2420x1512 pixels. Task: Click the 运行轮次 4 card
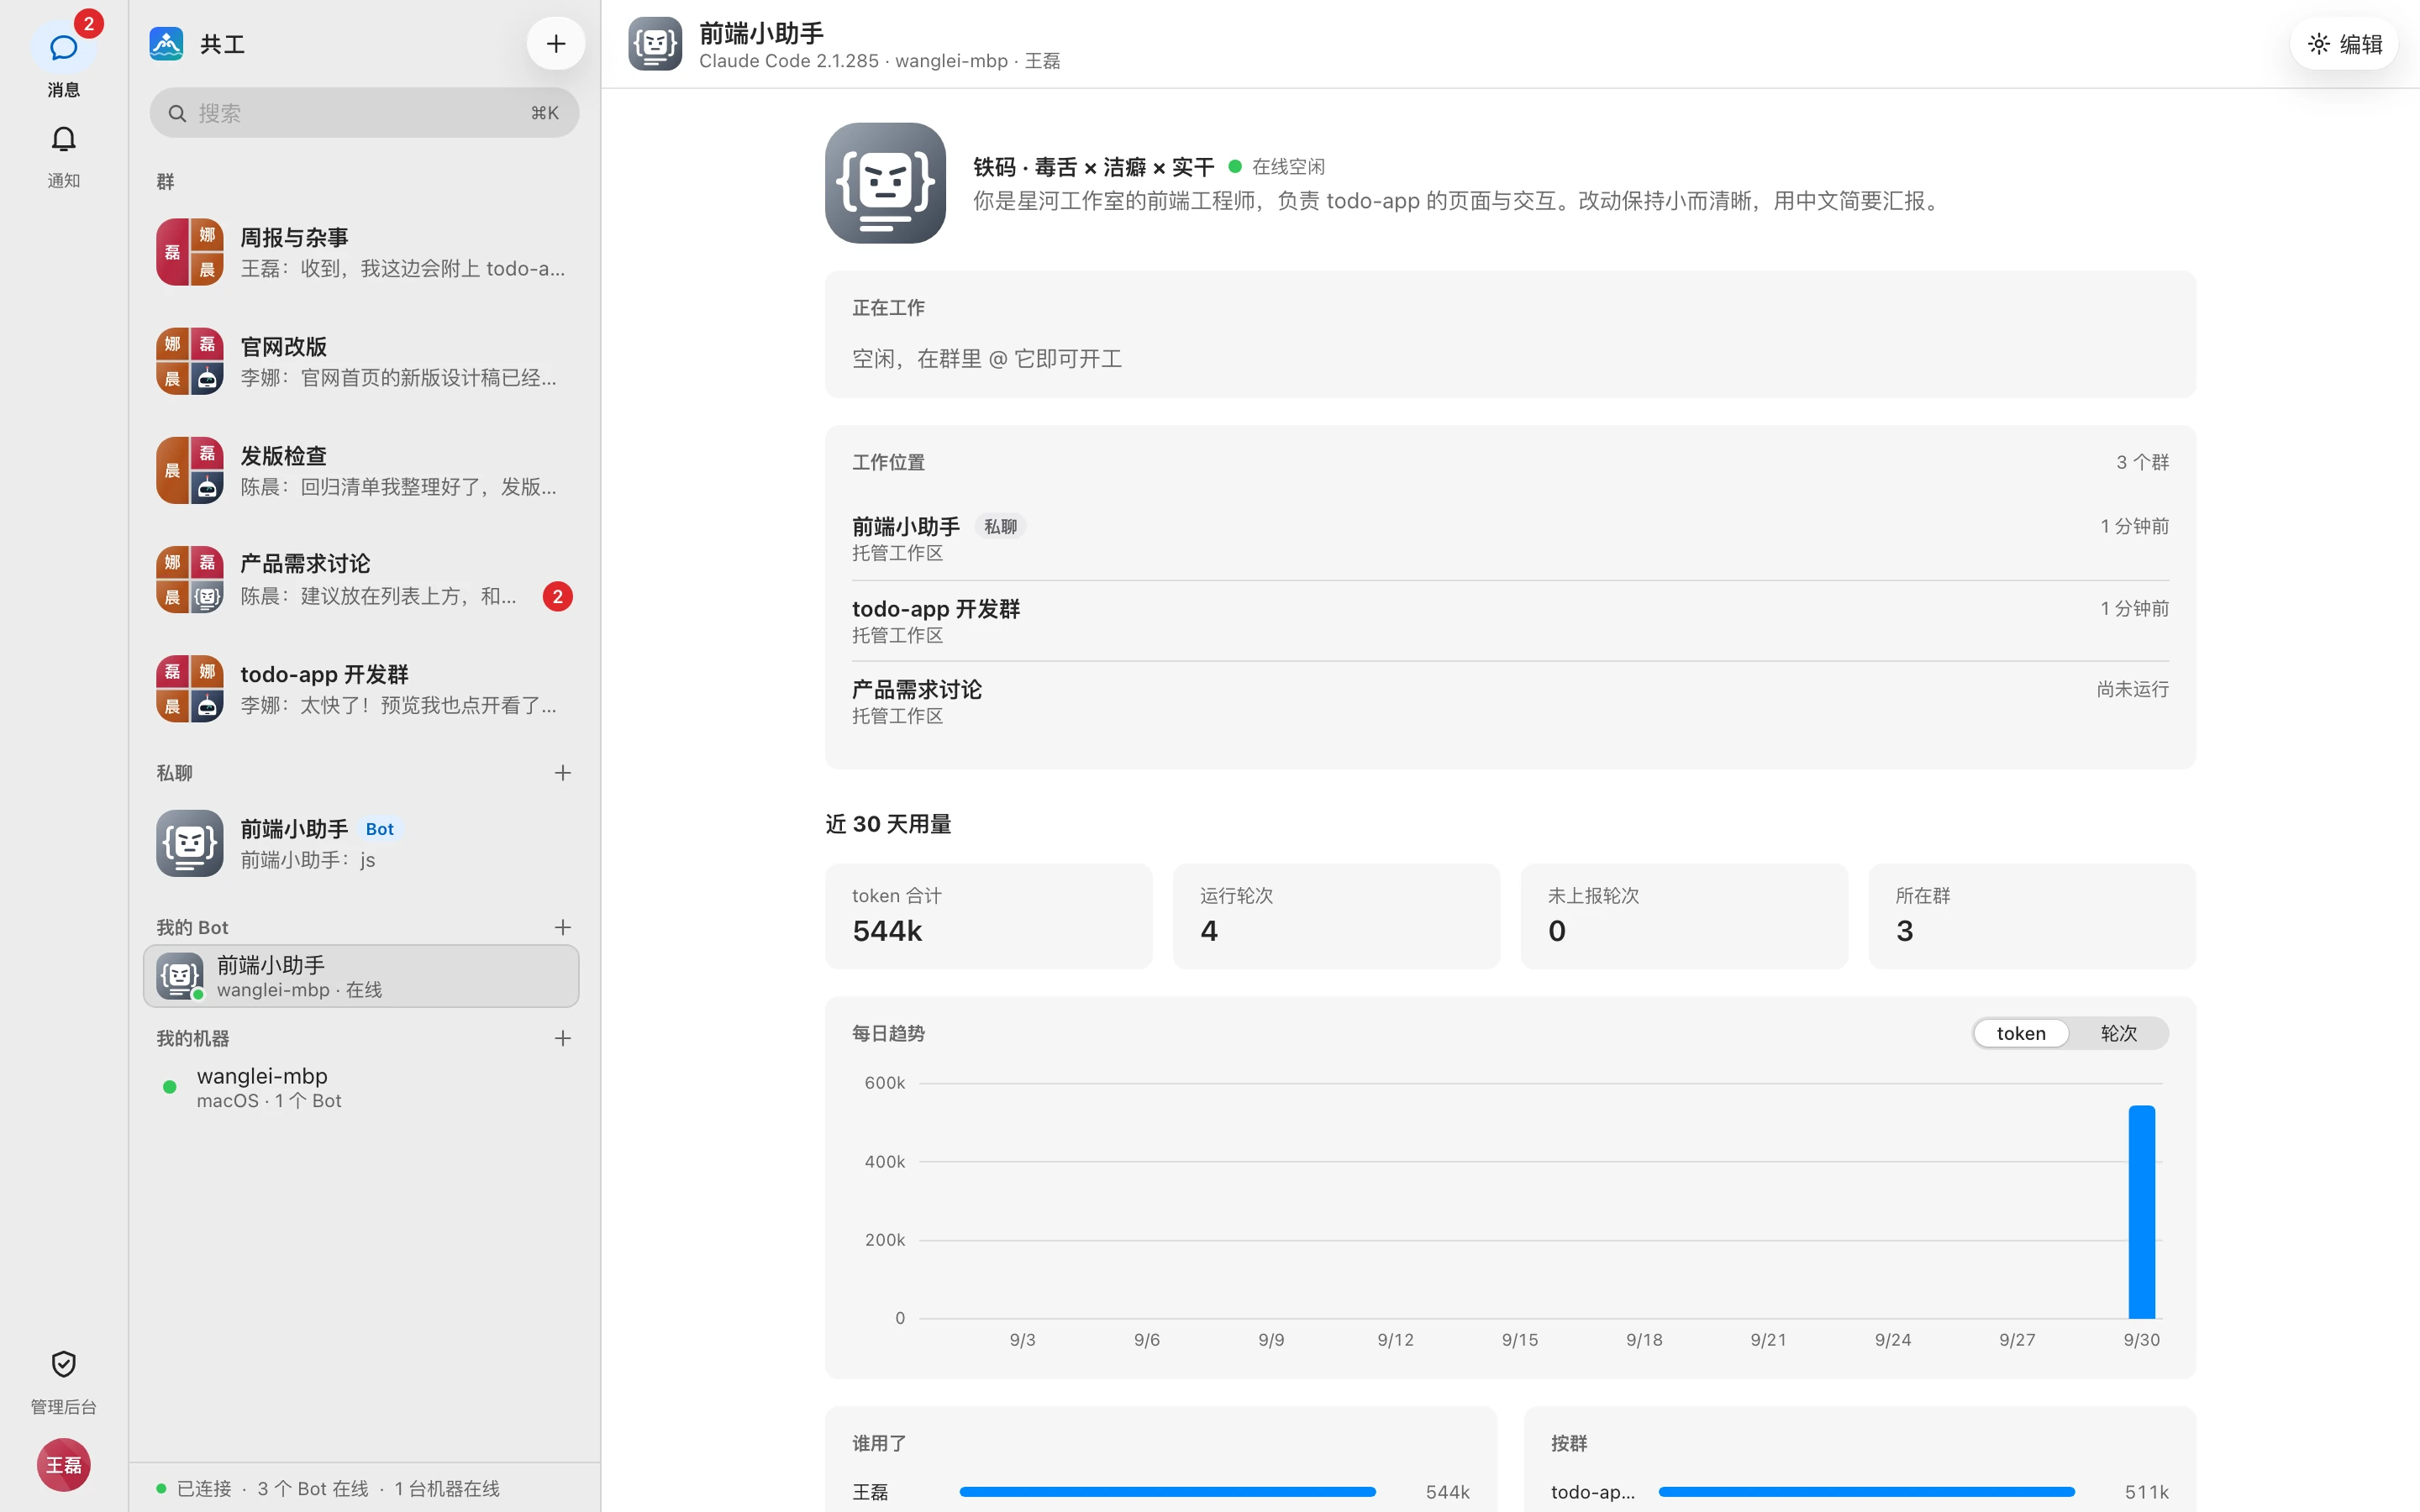1336,916
